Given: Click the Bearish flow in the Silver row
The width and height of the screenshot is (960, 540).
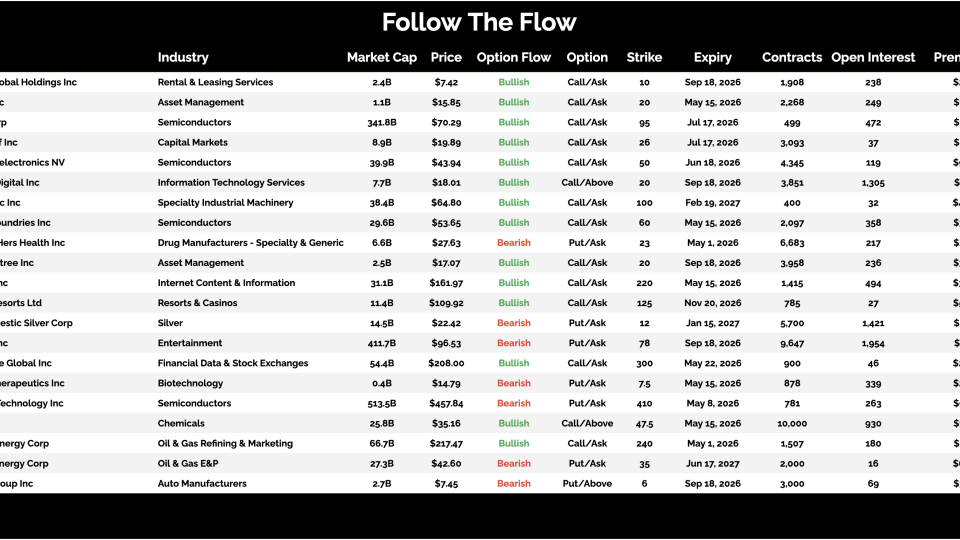Looking at the screenshot, I should pyautogui.click(x=514, y=323).
